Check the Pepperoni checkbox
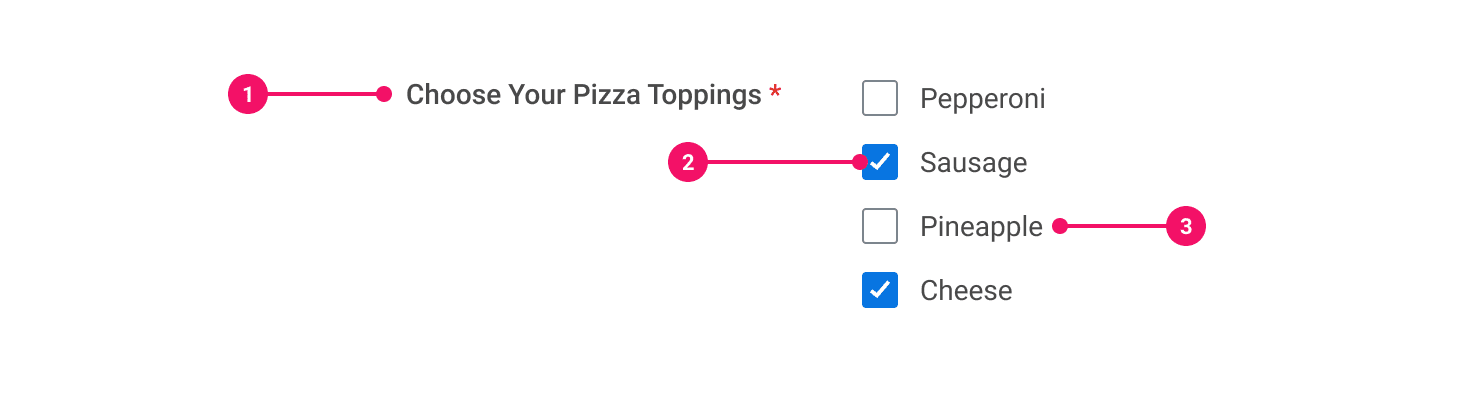The height and width of the screenshot is (400, 1480). tap(880, 98)
